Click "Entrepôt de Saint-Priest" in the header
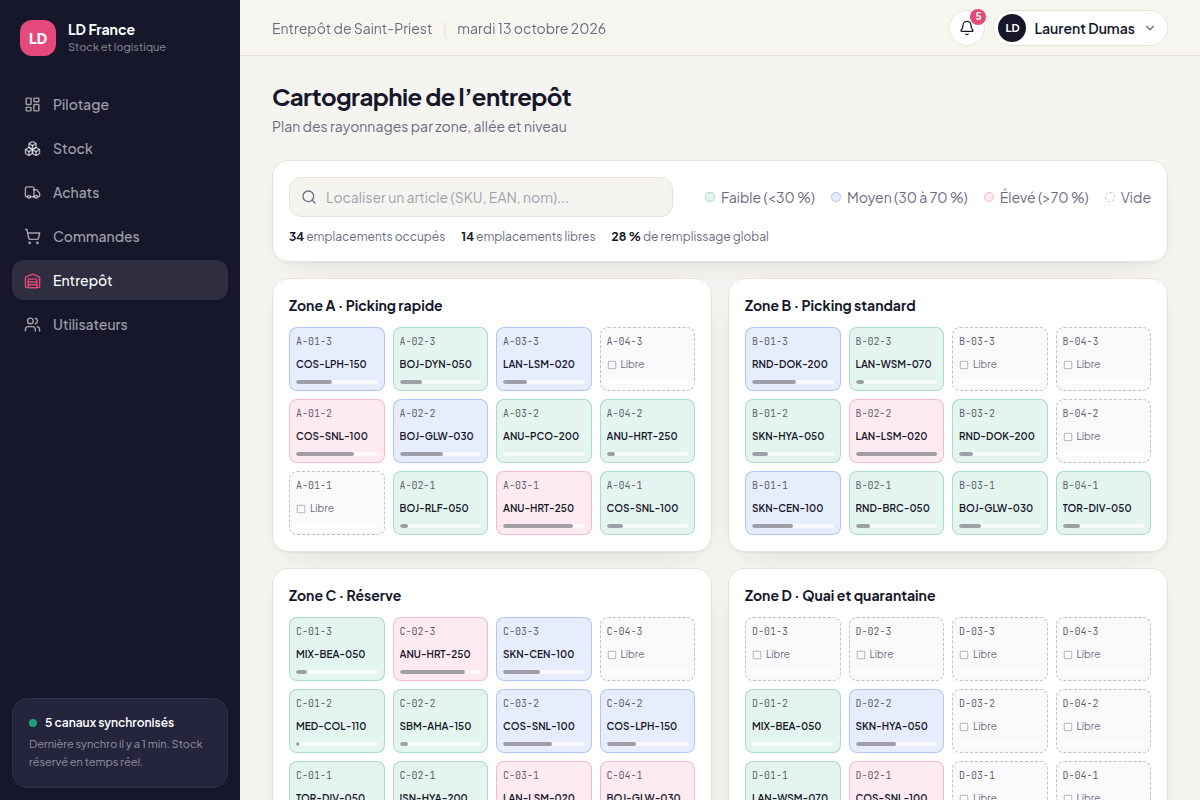1200x800 pixels. pyautogui.click(x=352, y=29)
